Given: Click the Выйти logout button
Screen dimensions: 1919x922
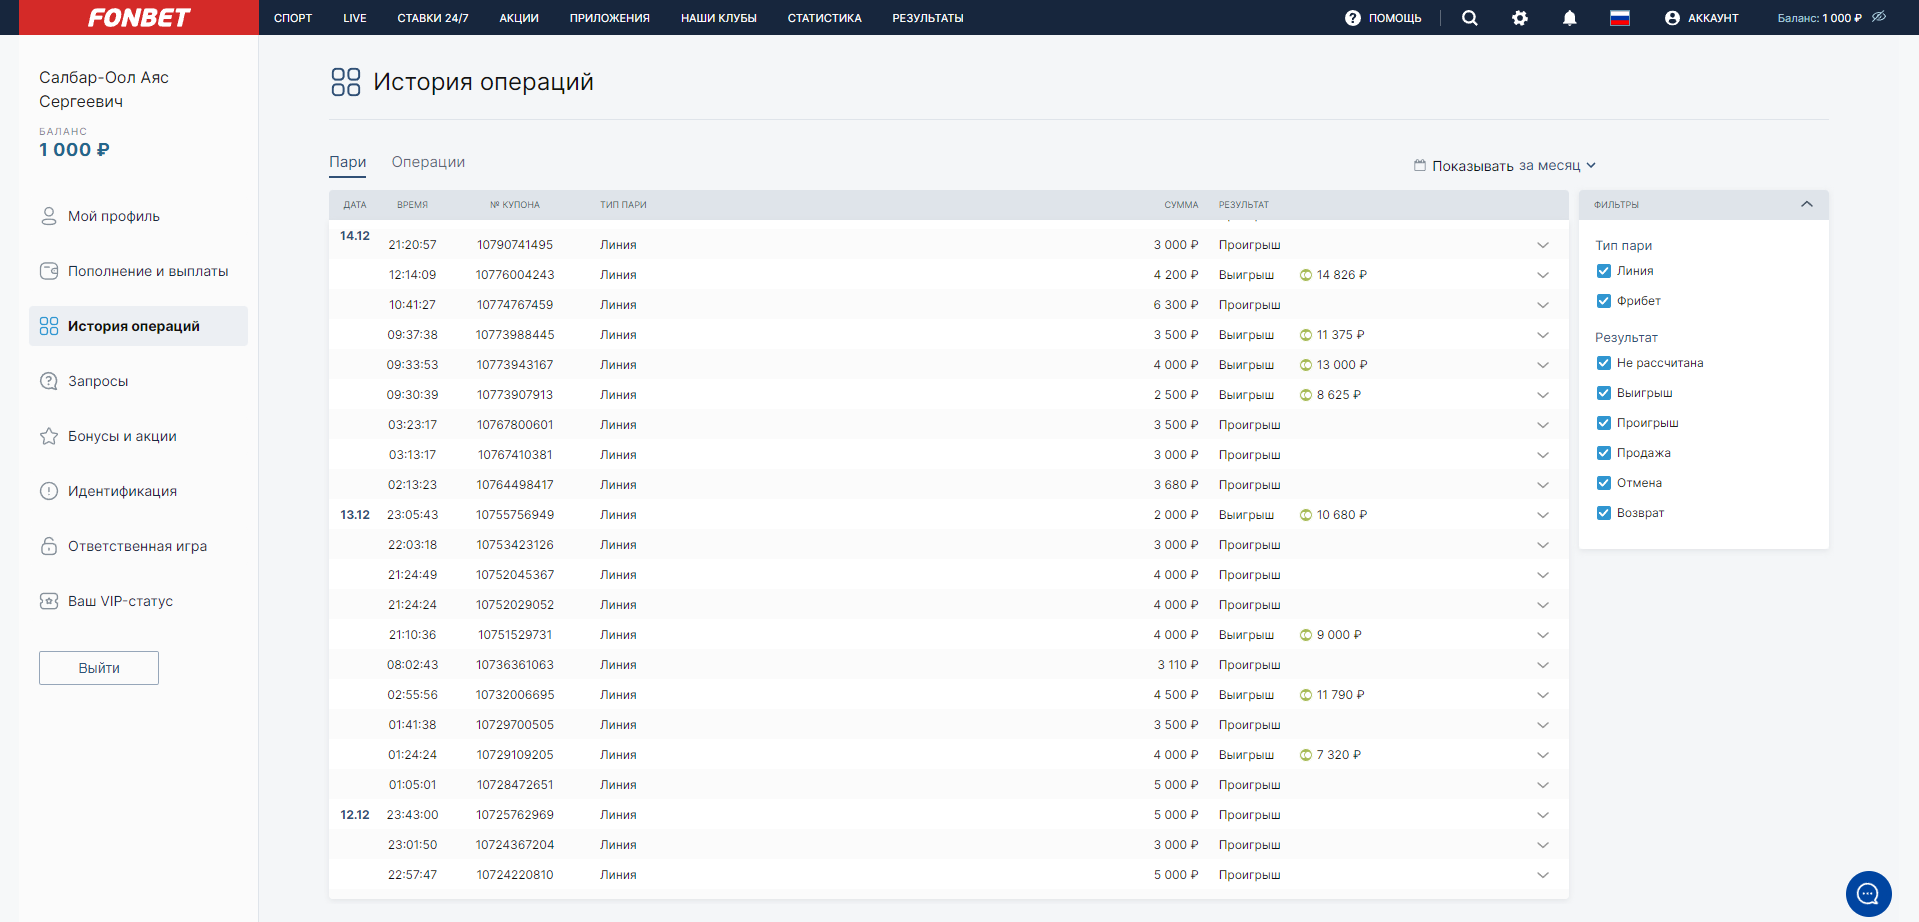Looking at the screenshot, I should (x=99, y=668).
